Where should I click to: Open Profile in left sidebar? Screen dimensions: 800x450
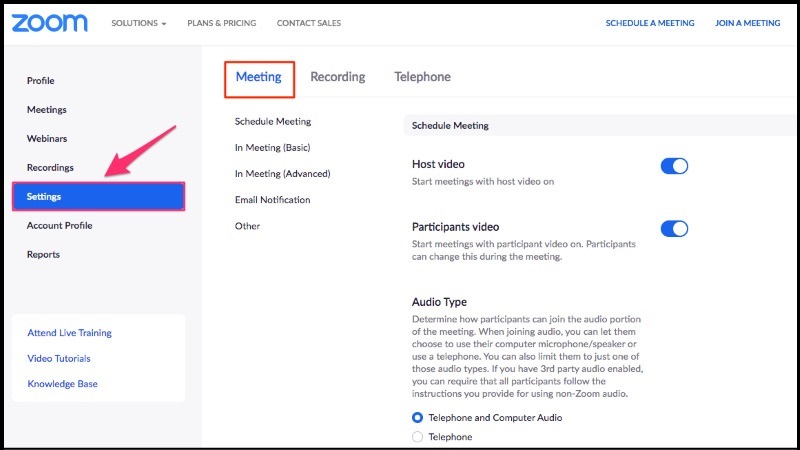[x=41, y=81]
